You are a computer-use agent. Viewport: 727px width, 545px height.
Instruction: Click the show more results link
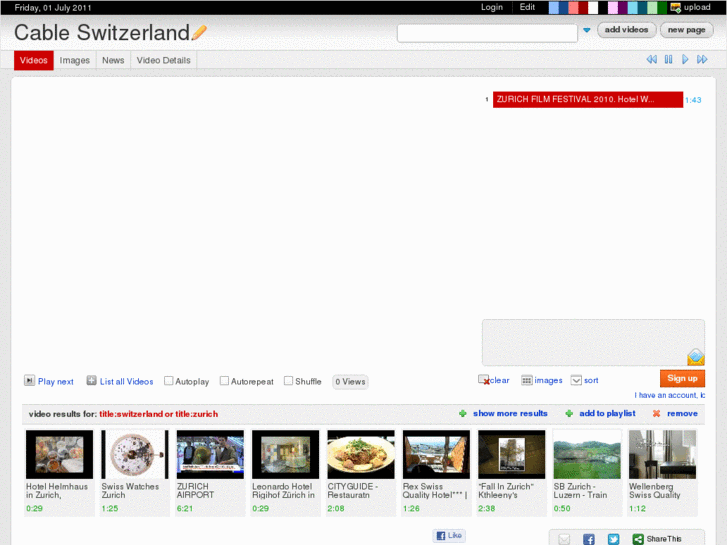point(510,413)
